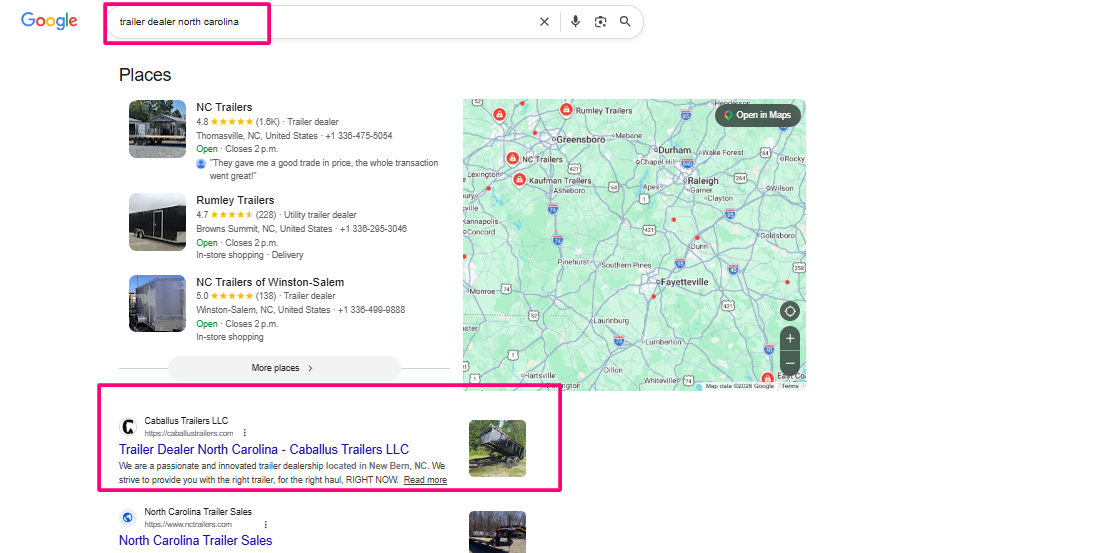Click the Caballus Trailers site favicon
The image size is (1098, 553).
127,426
